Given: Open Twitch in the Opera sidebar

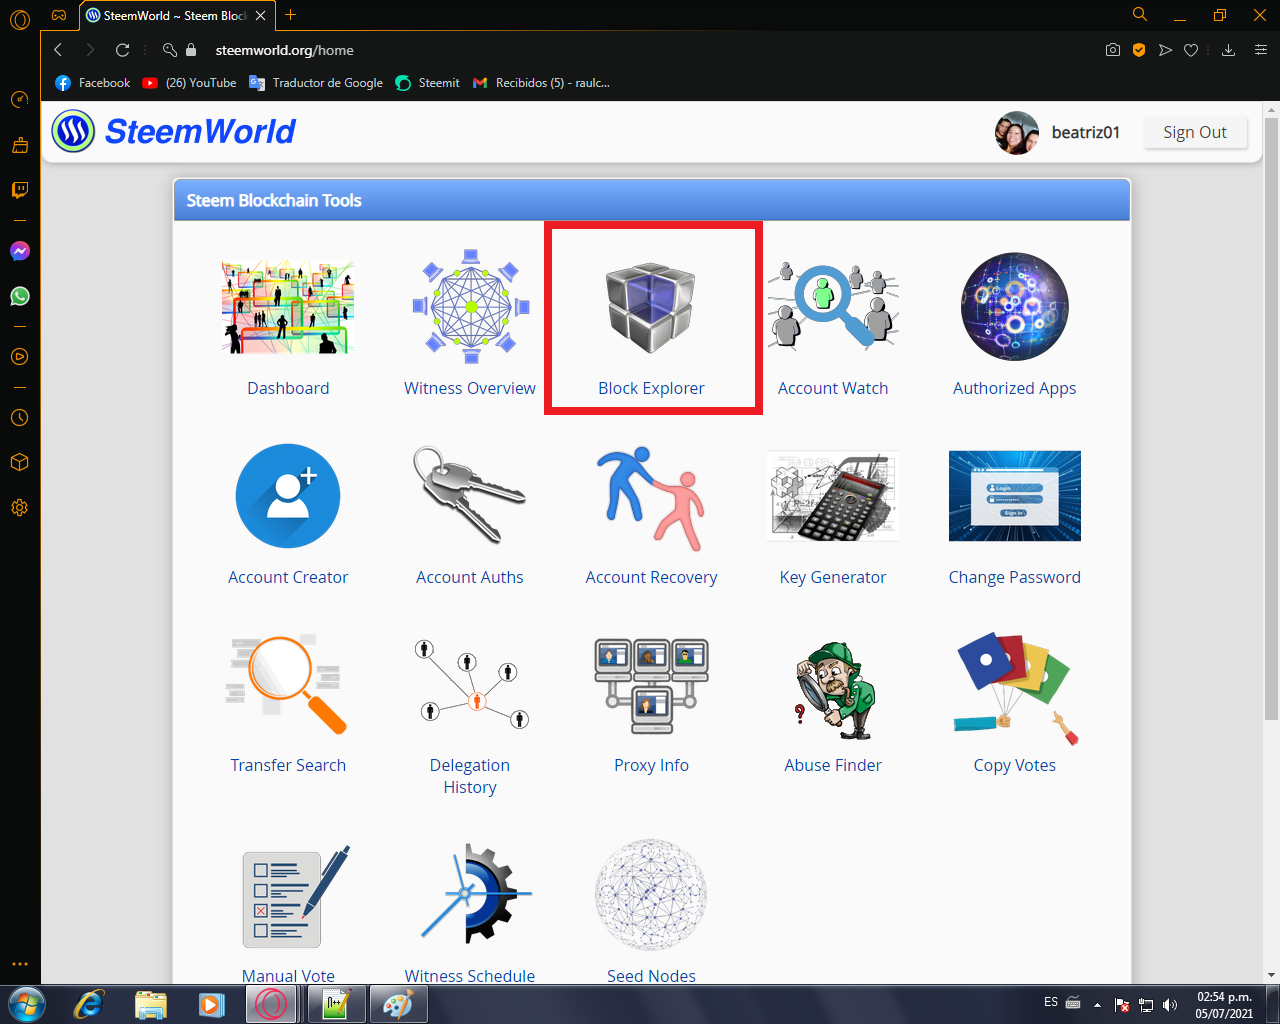Looking at the screenshot, I should [x=19, y=190].
